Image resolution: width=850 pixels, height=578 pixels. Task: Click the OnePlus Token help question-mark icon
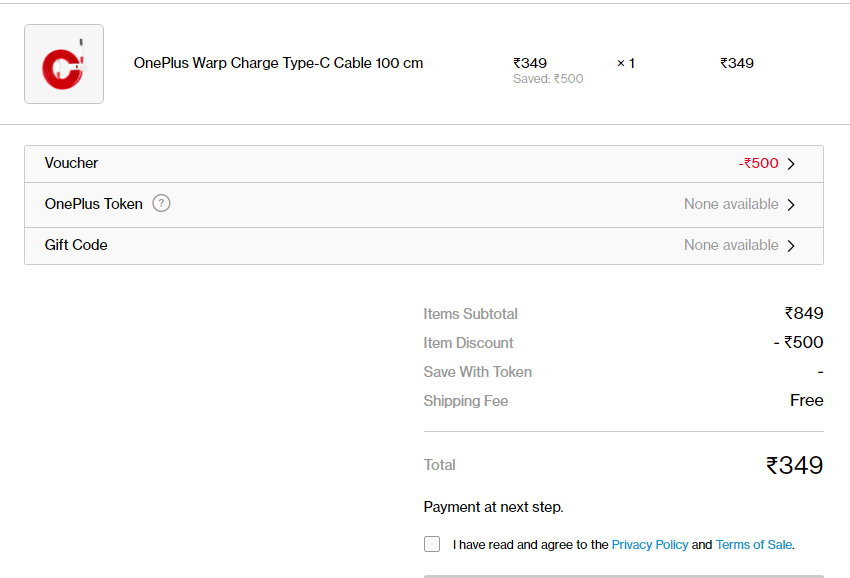point(161,203)
